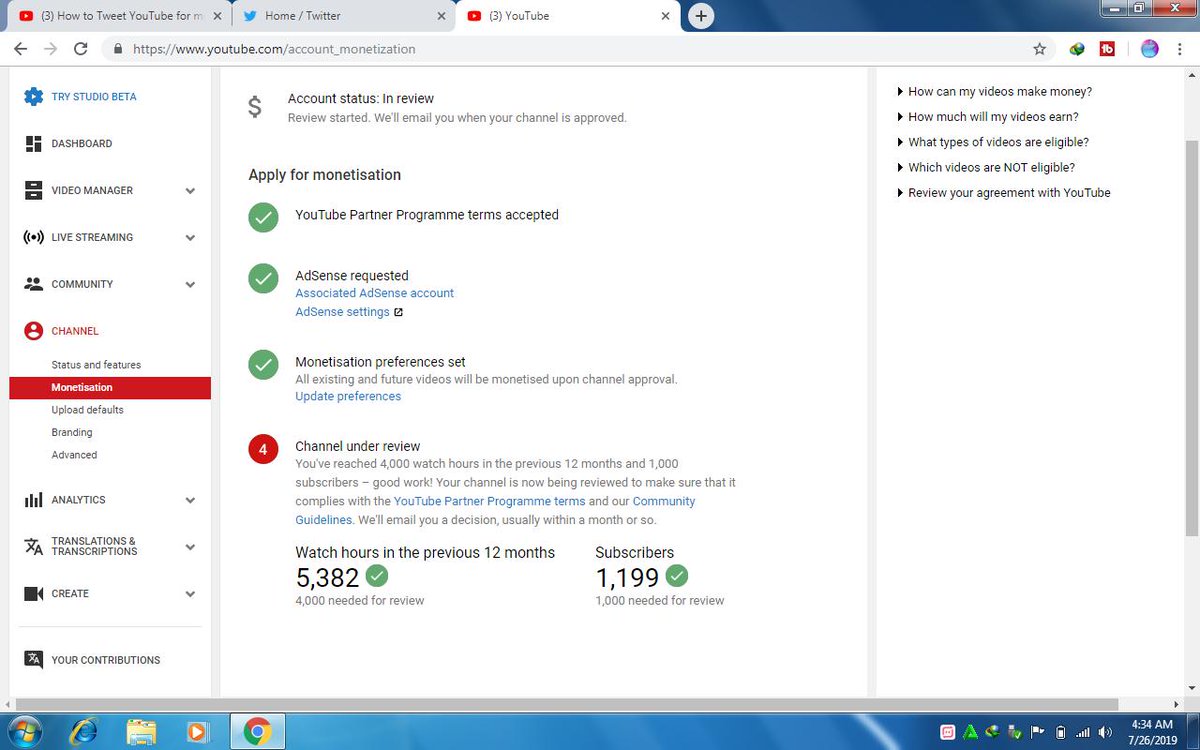Image resolution: width=1200 pixels, height=750 pixels.
Task: Bookmark this page with the star
Action: (x=1039, y=48)
